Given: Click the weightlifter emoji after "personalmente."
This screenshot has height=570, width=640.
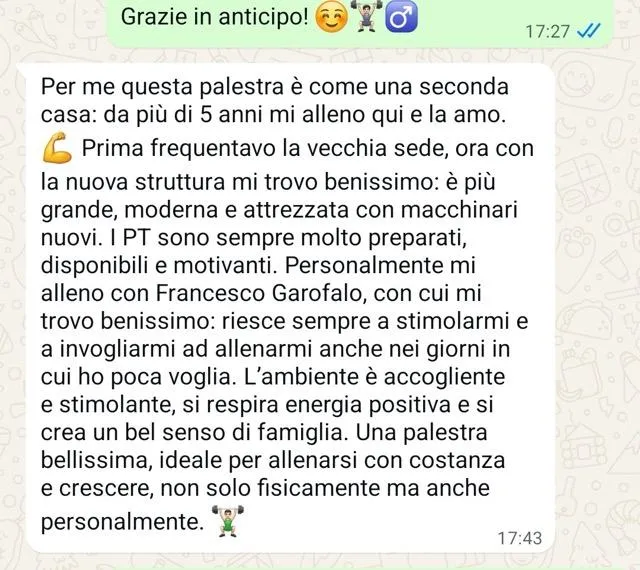Looking at the screenshot, I should click(228, 521).
